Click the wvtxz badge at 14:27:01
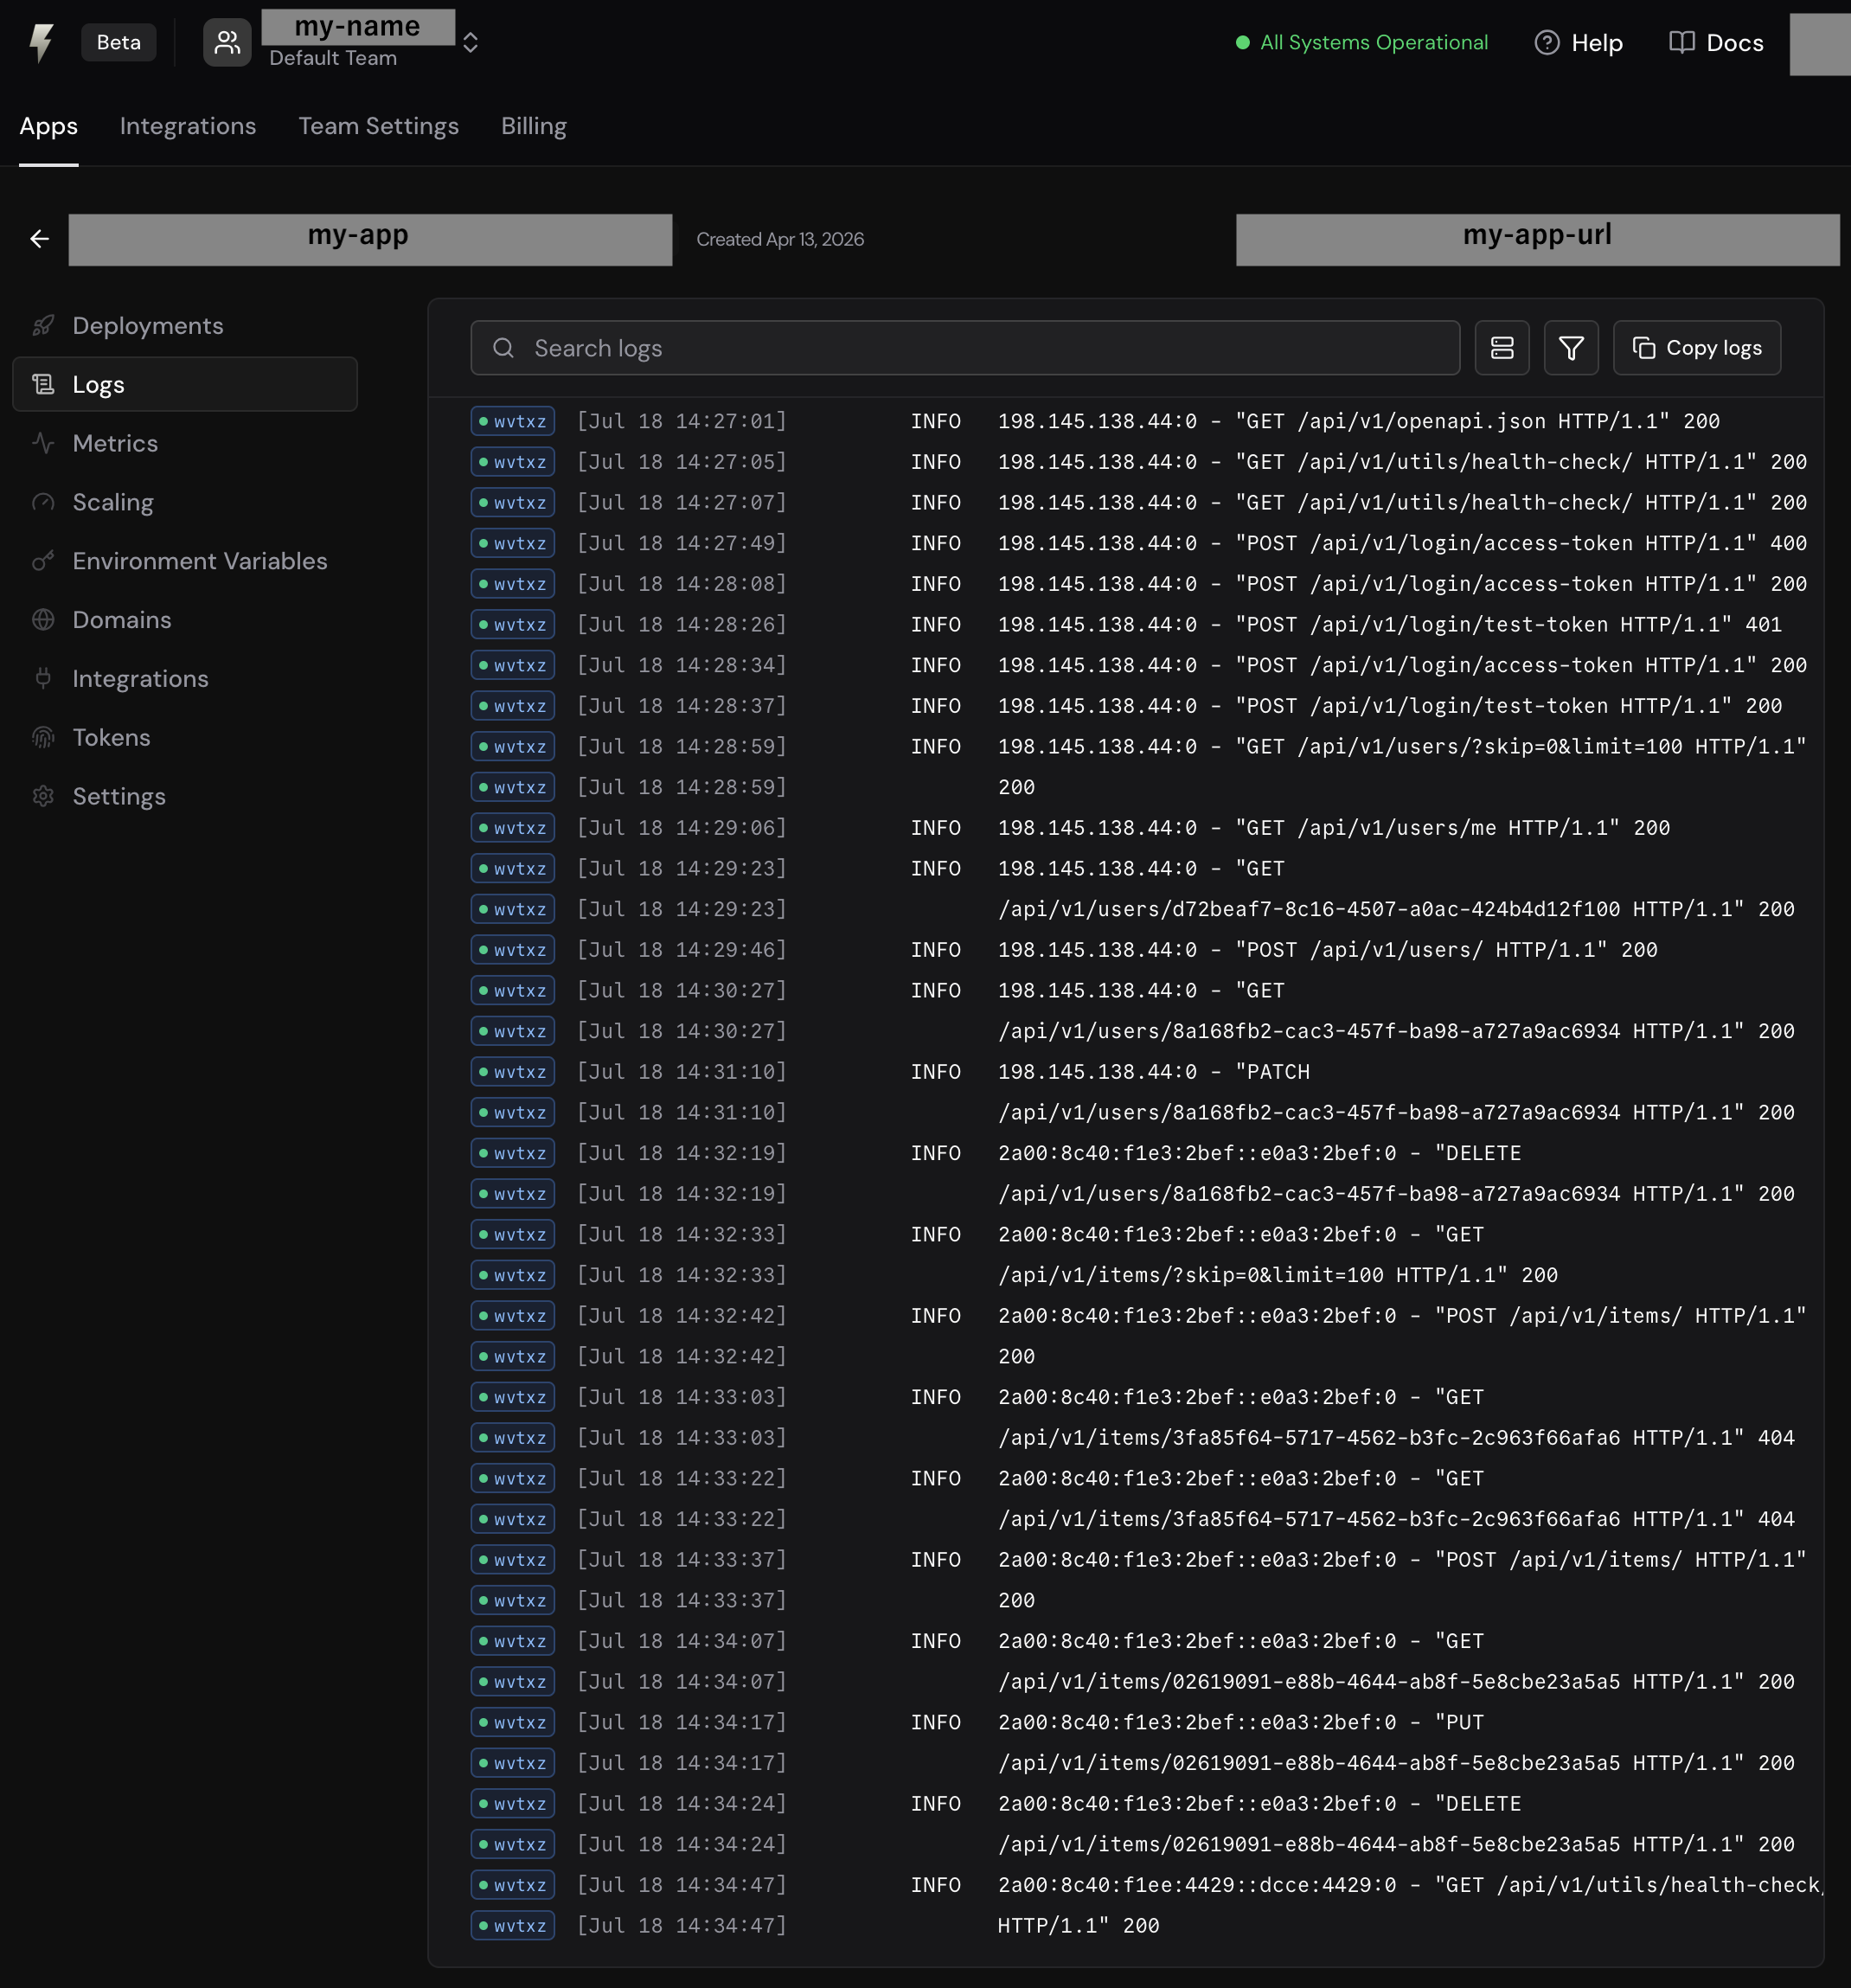 click(513, 422)
